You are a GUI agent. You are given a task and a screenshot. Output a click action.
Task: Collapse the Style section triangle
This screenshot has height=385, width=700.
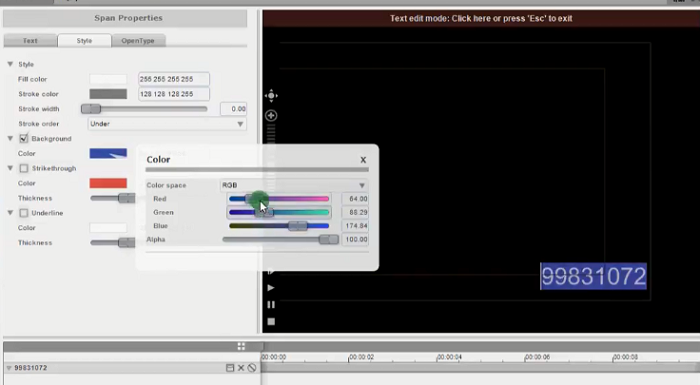(10, 64)
